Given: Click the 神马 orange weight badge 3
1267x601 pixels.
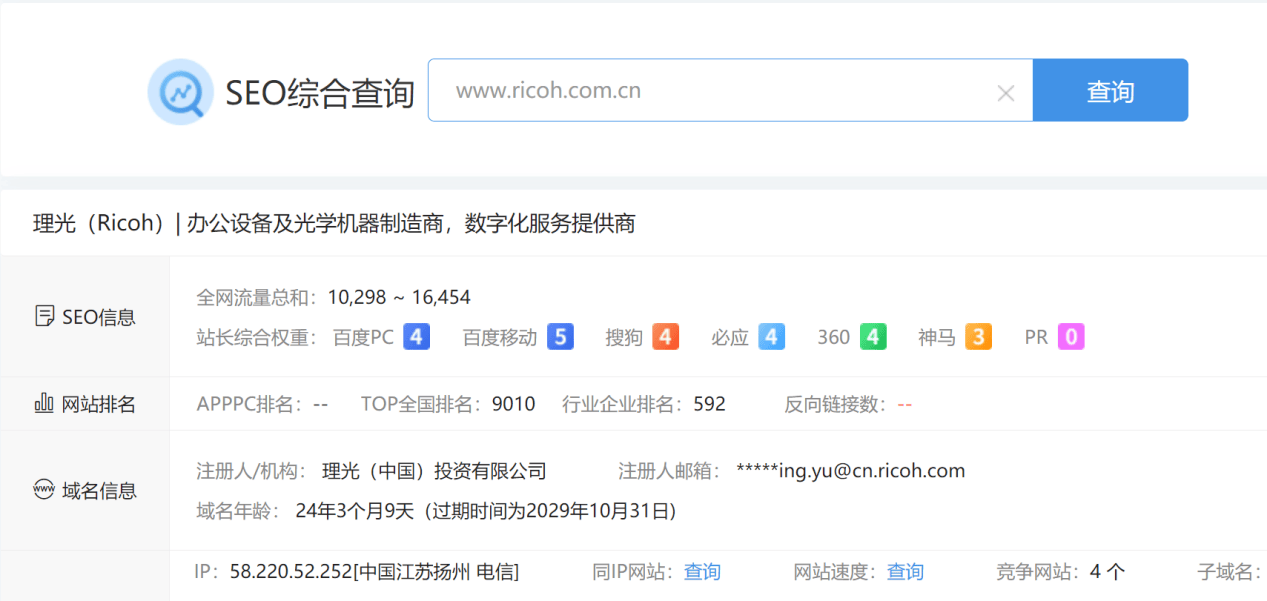Looking at the screenshot, I should coord(978,337).
